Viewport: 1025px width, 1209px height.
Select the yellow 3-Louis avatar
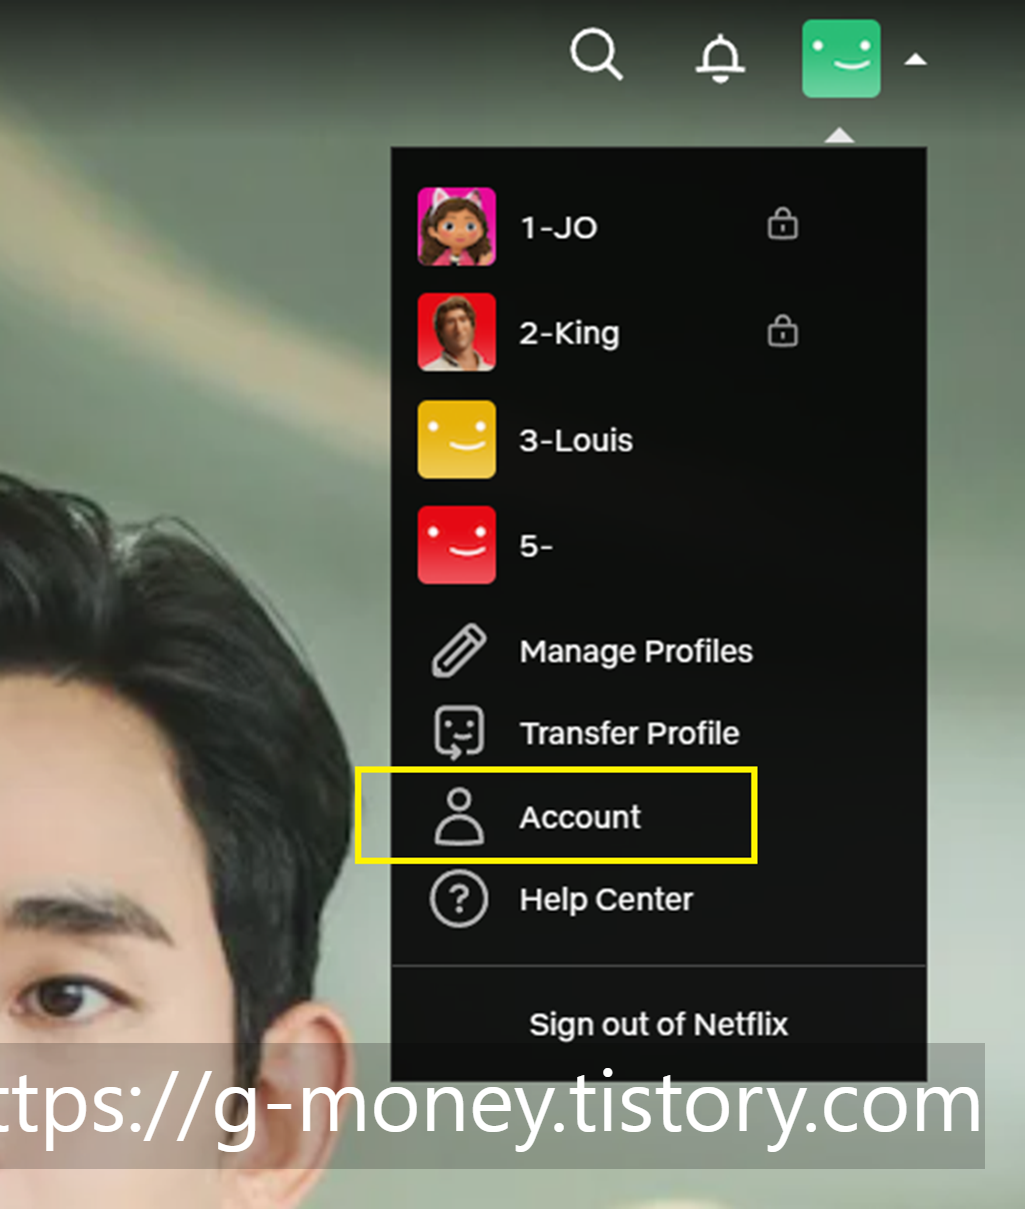pyautogui.click(x=457, y=440)
